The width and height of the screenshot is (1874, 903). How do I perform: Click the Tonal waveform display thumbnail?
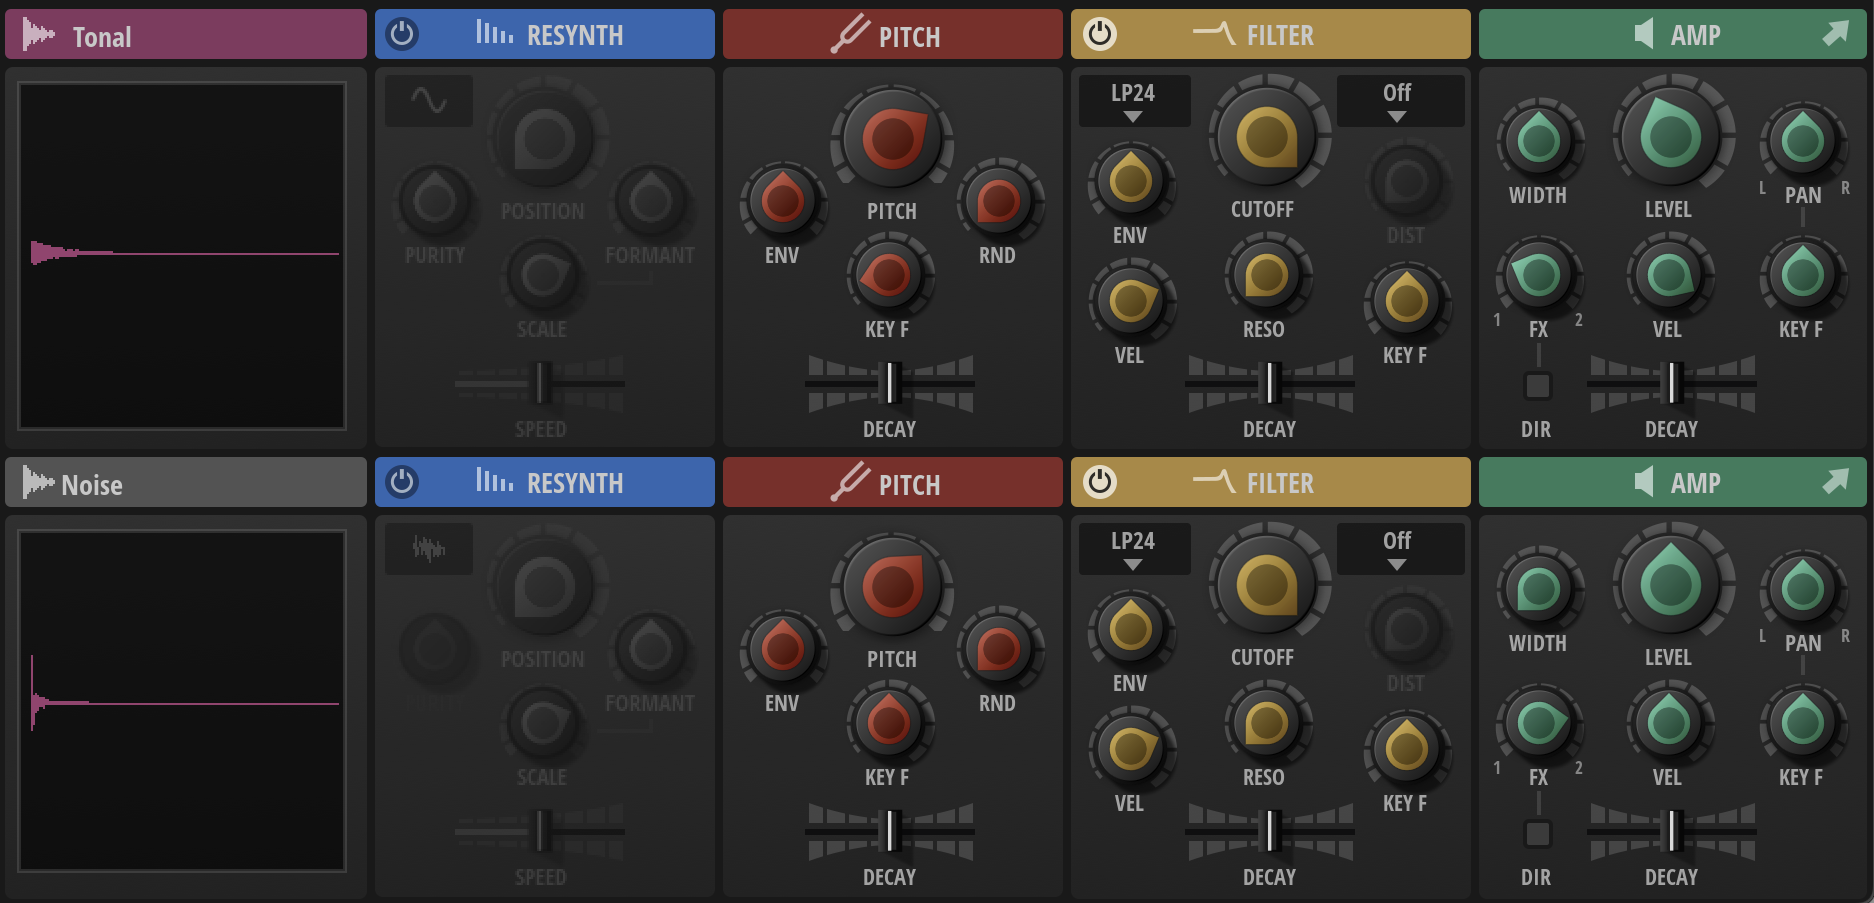pos(185,257)
